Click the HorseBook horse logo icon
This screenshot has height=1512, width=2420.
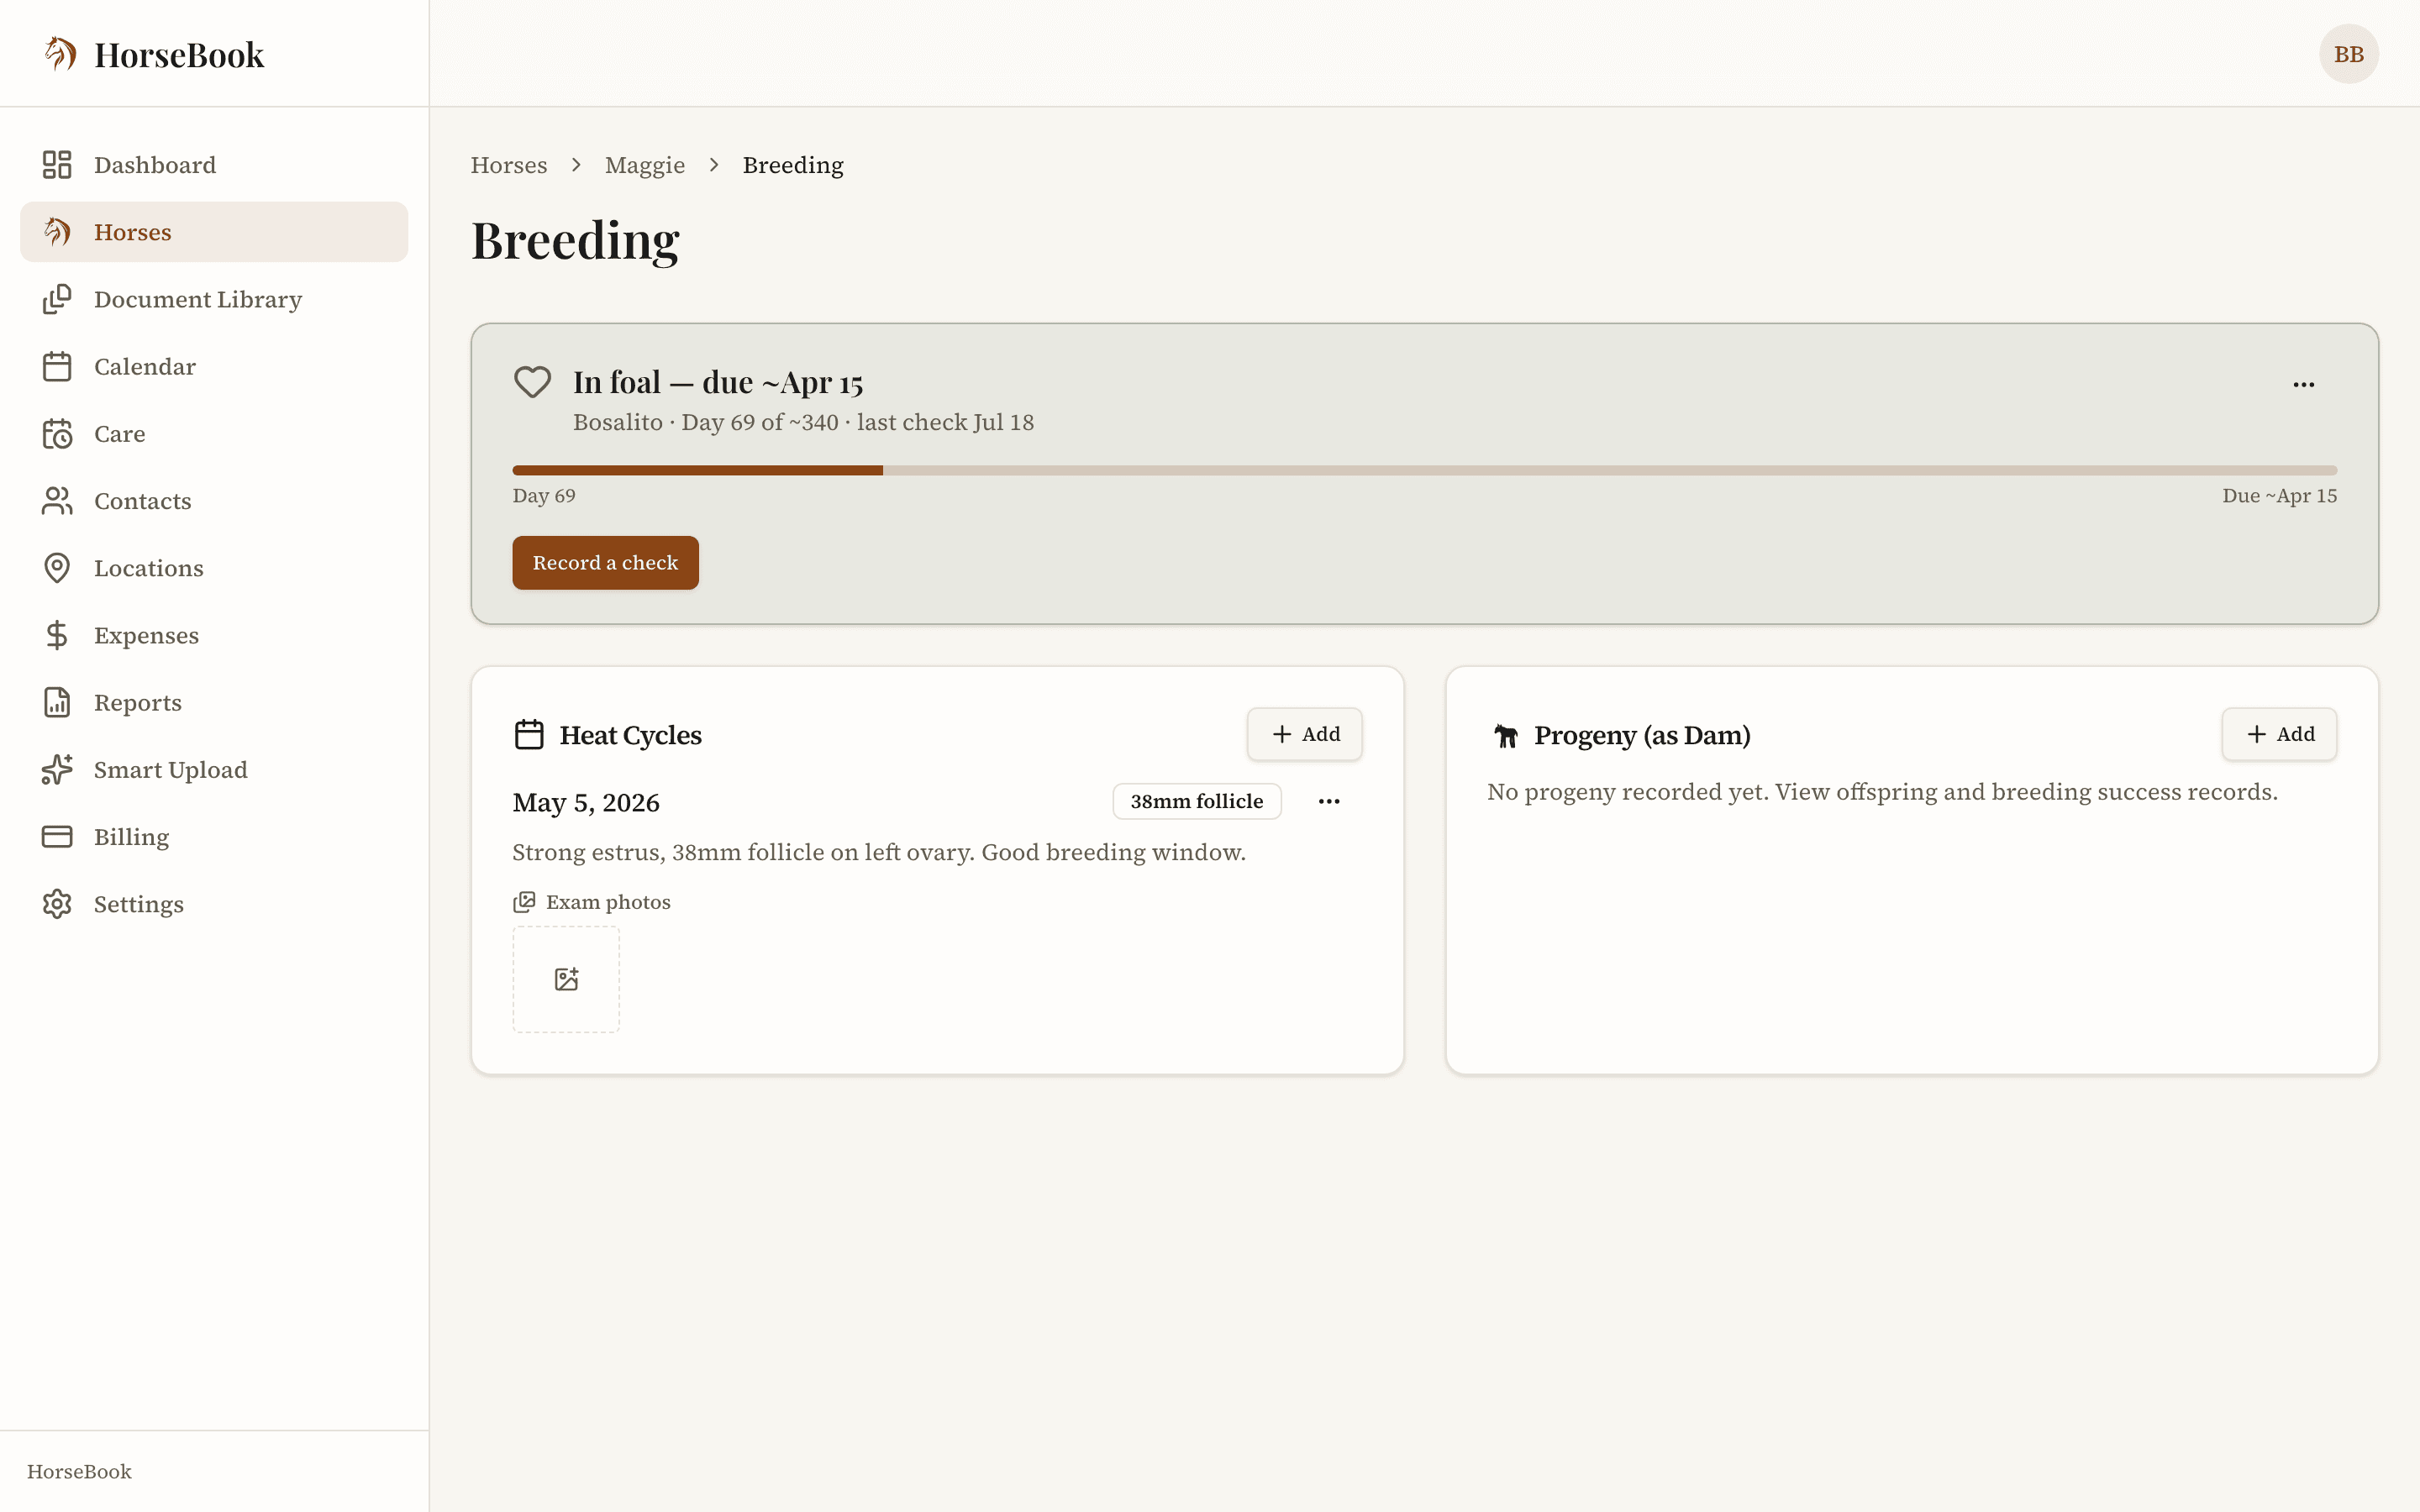(60, 54)
